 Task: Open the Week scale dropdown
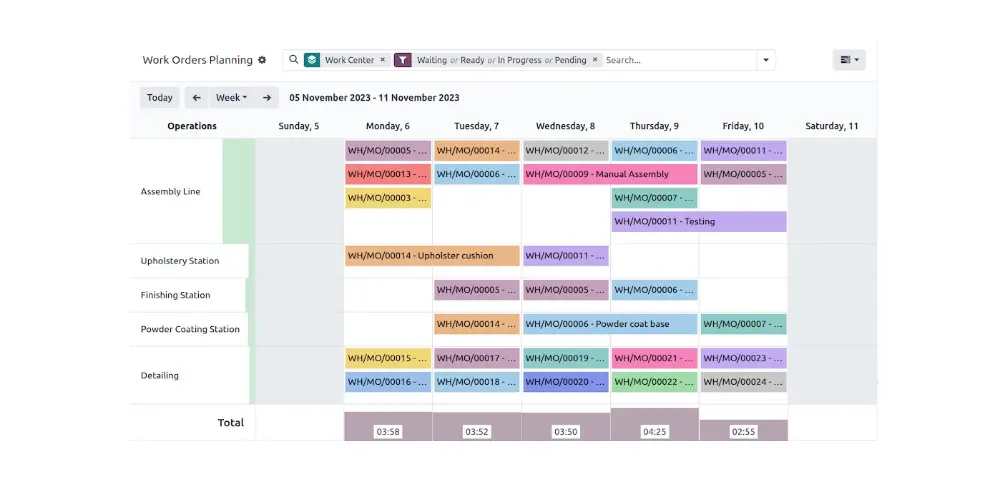coord(231,98)
